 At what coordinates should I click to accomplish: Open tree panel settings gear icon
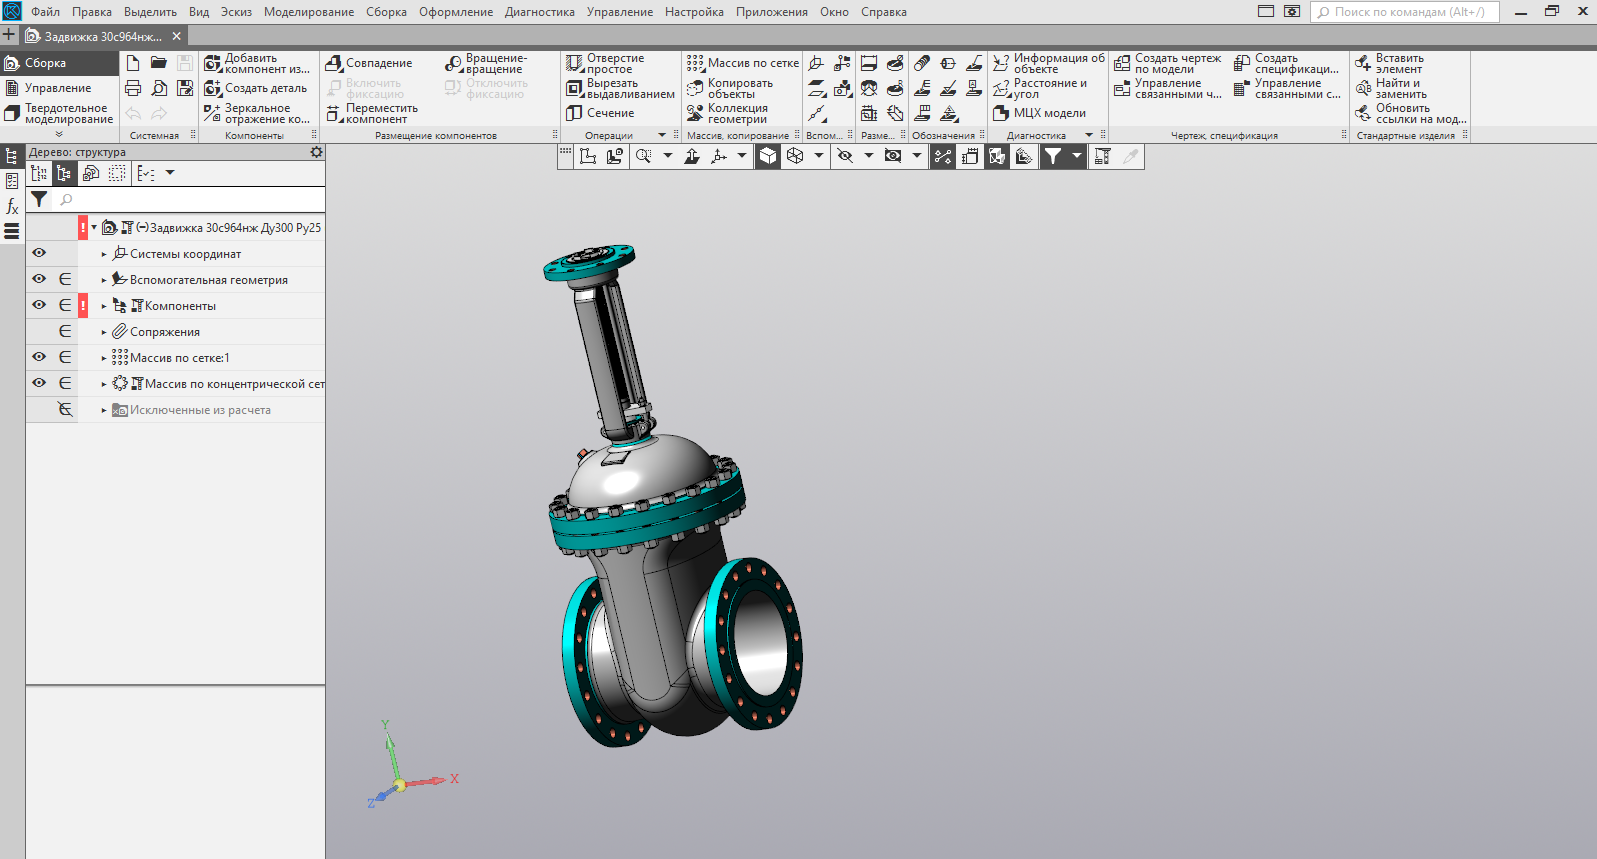pyautogui.click(x=316, y=152)
